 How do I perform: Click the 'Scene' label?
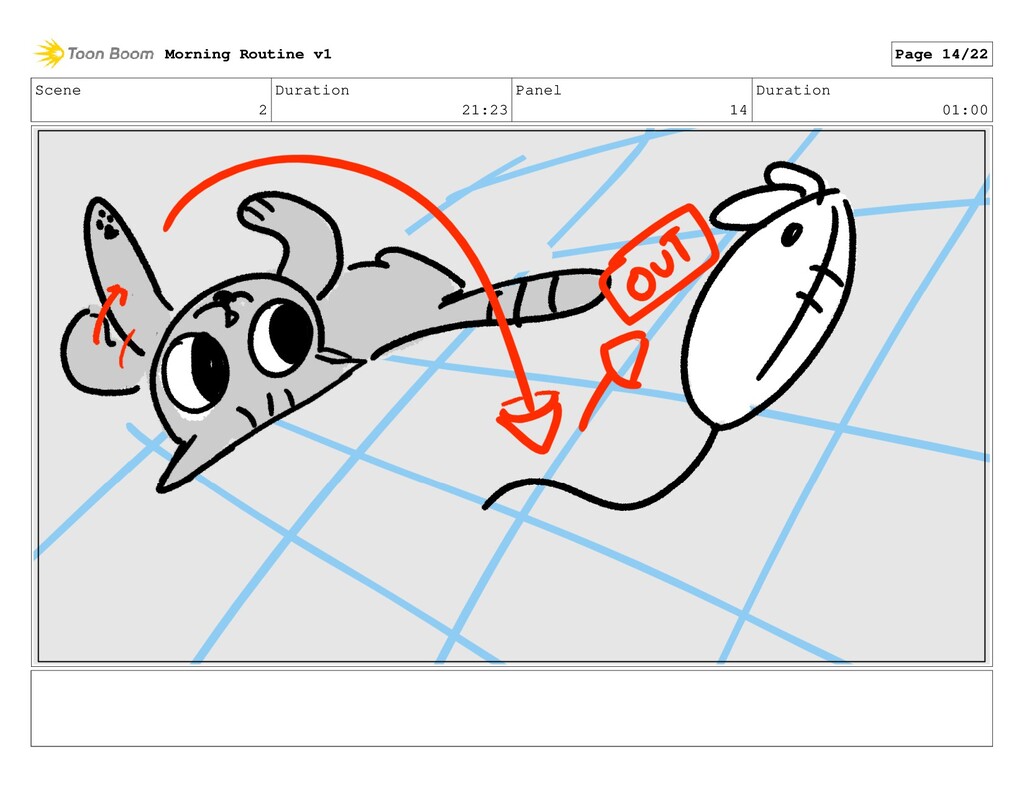(58, 90)
